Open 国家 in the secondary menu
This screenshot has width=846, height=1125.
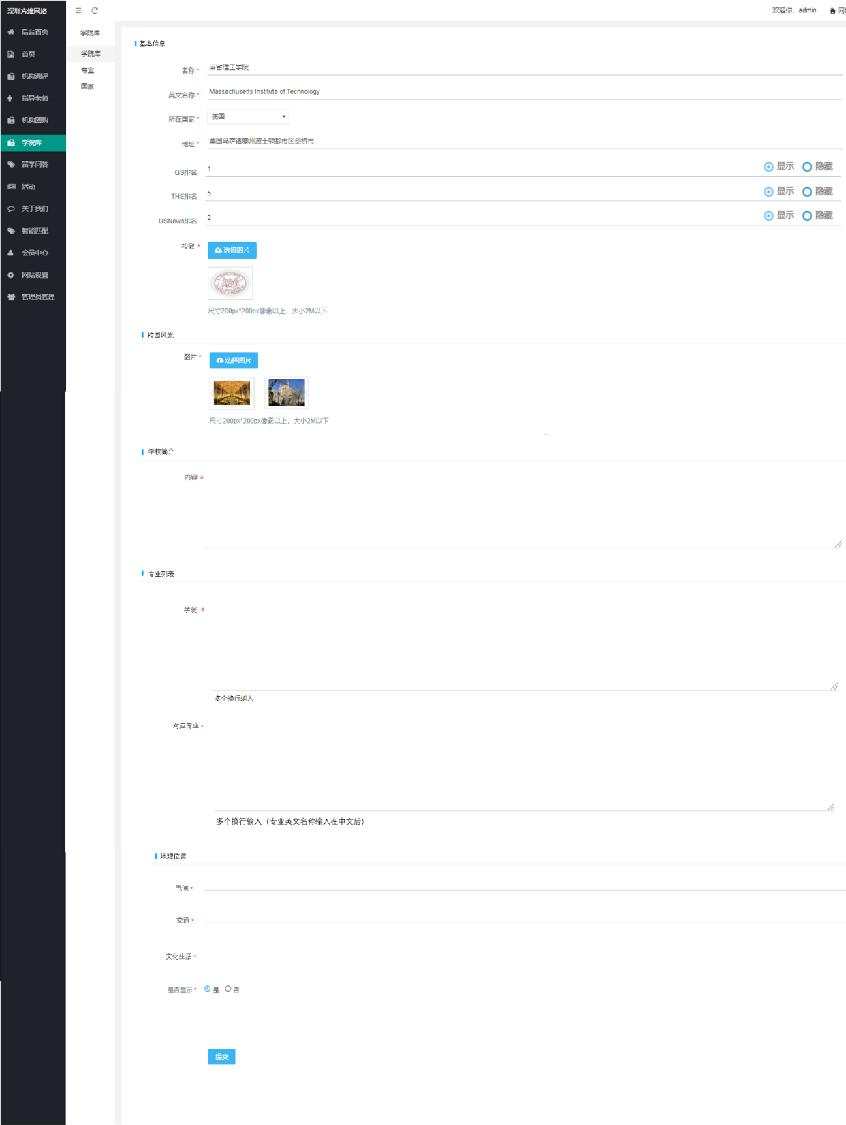(x=90, y=86)
